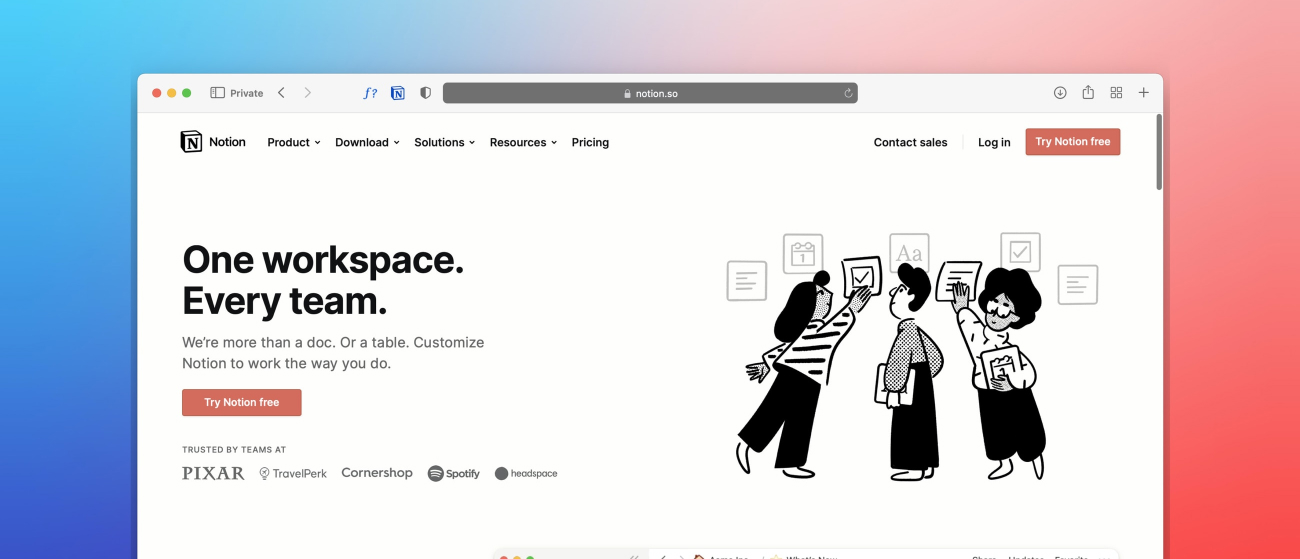The width and height of the screenshot is (1300, 559).
Task: Go forward with the right arrow
Action: (x=307, y=93)
